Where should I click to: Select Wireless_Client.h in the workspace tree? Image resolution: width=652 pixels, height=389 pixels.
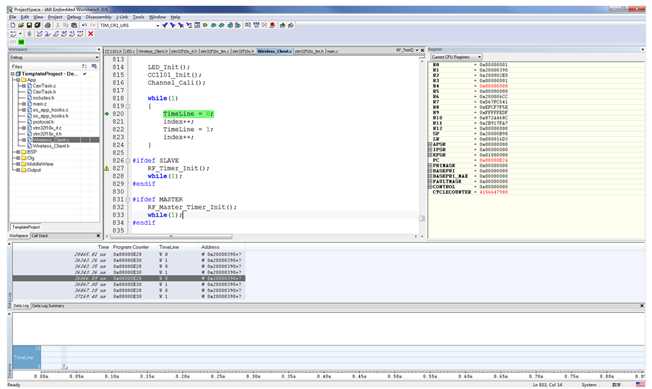tap(51, 146)
